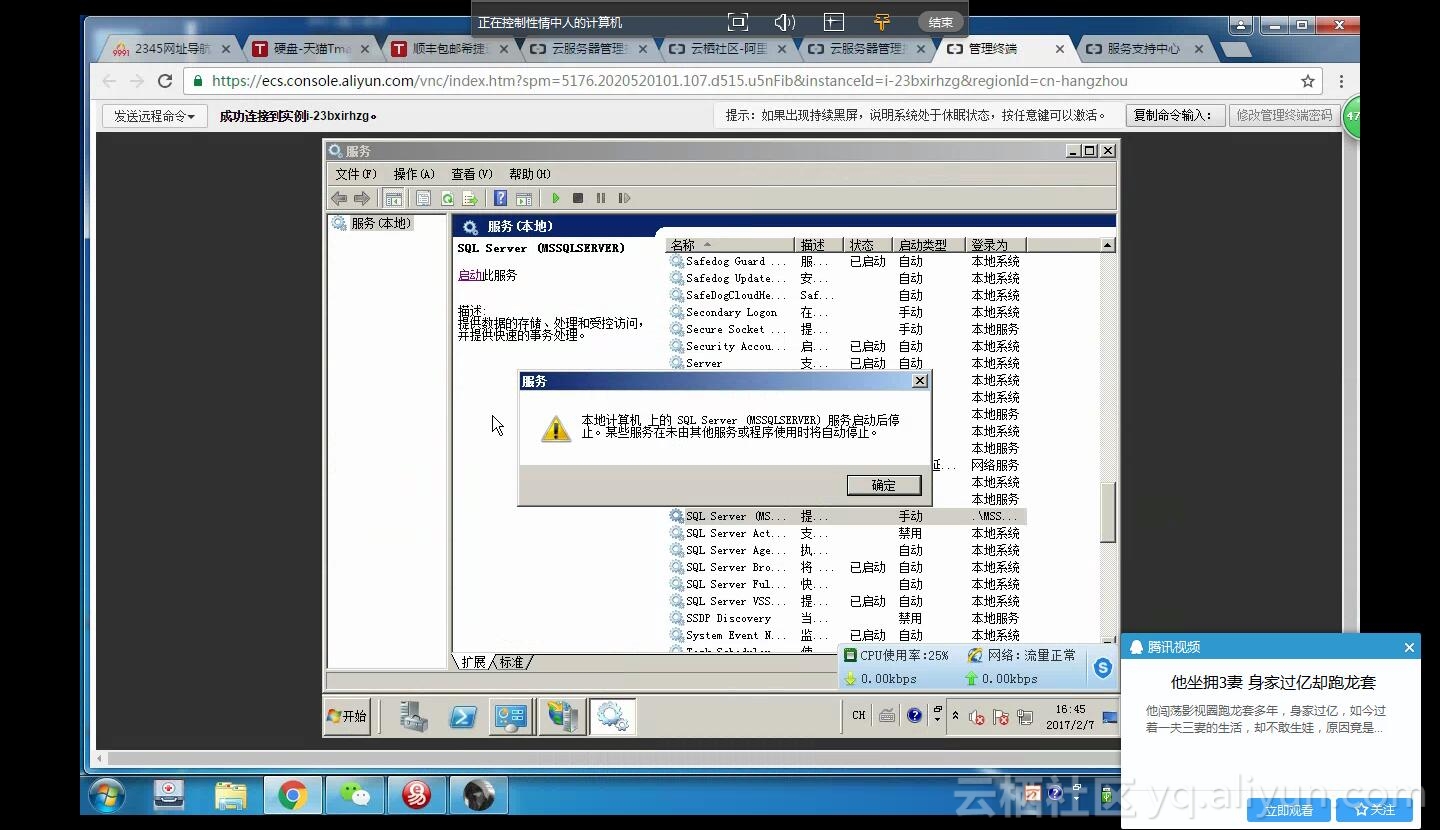
Task: Click the Pause service icon
Action: point(601,198)
